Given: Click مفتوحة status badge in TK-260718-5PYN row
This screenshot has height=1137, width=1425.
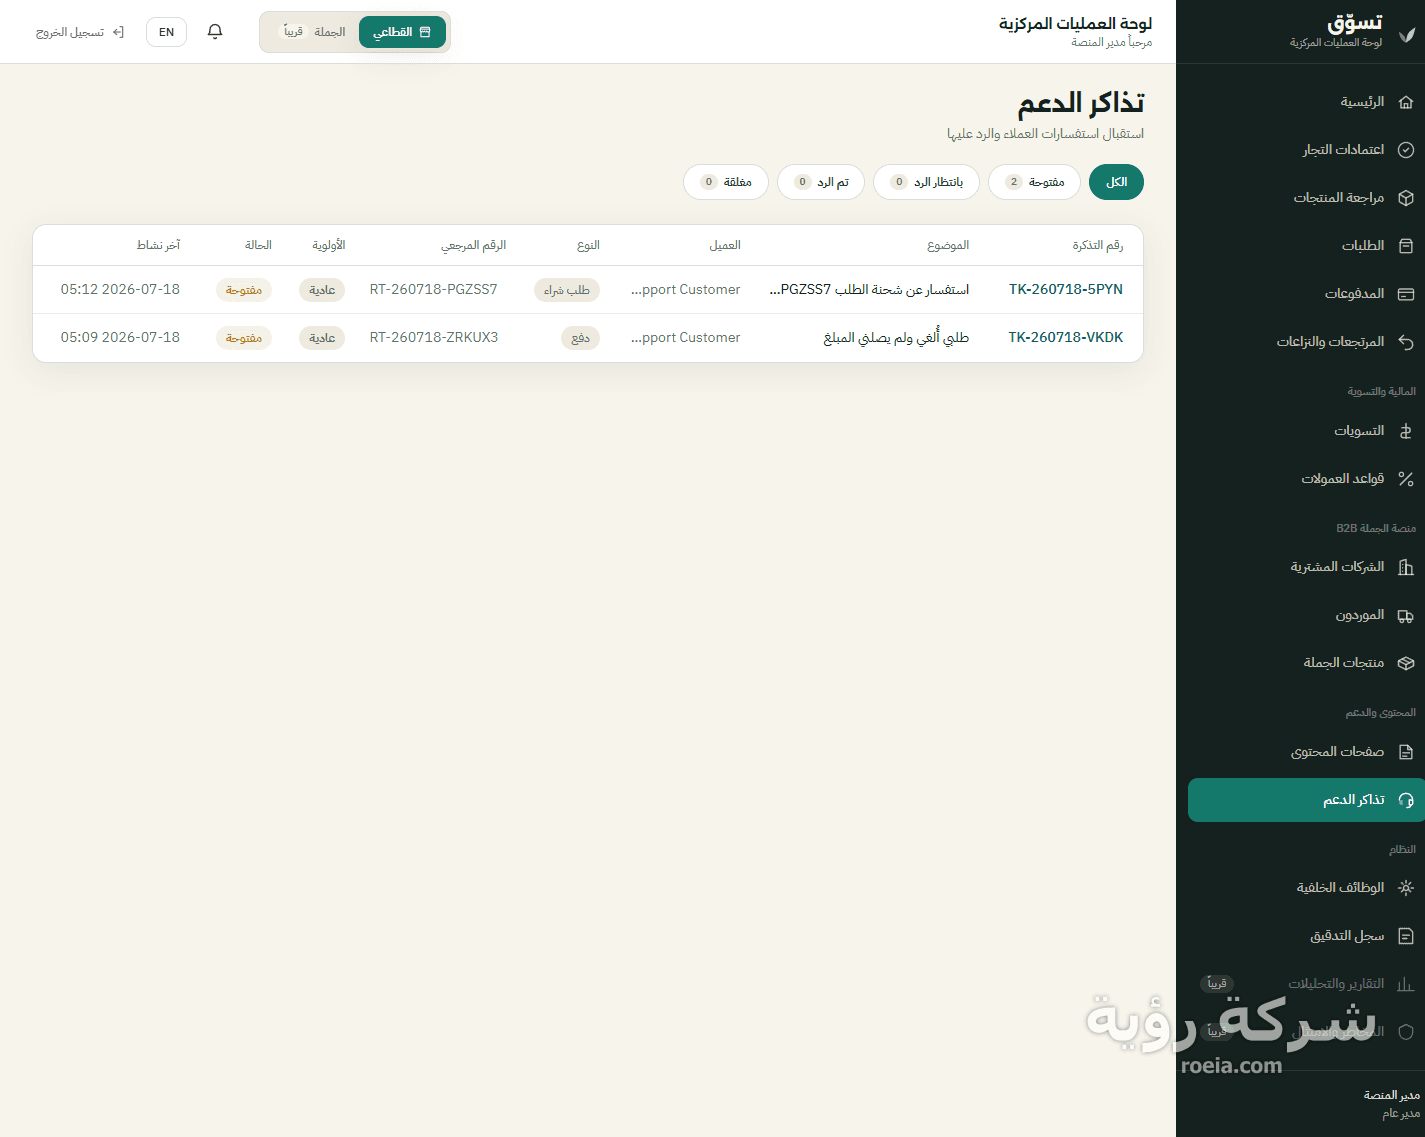Looking at the screenshot, I should (x=244, y=290).
